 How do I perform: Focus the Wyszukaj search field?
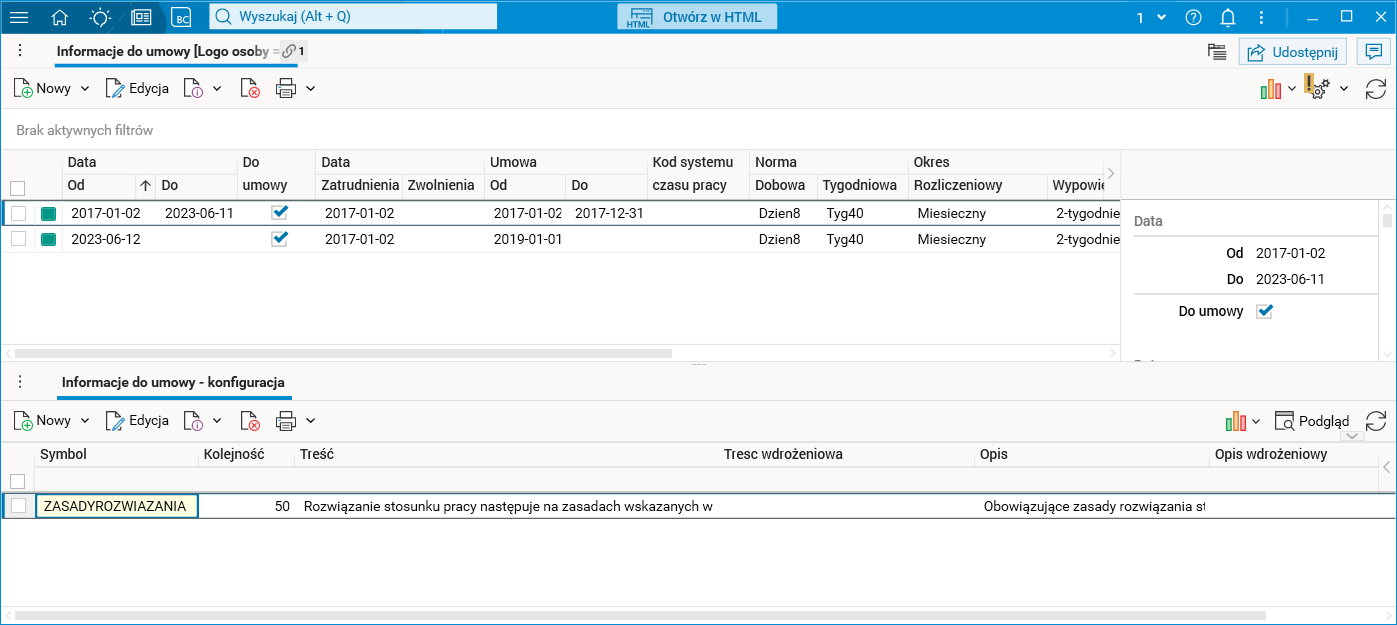353,17
